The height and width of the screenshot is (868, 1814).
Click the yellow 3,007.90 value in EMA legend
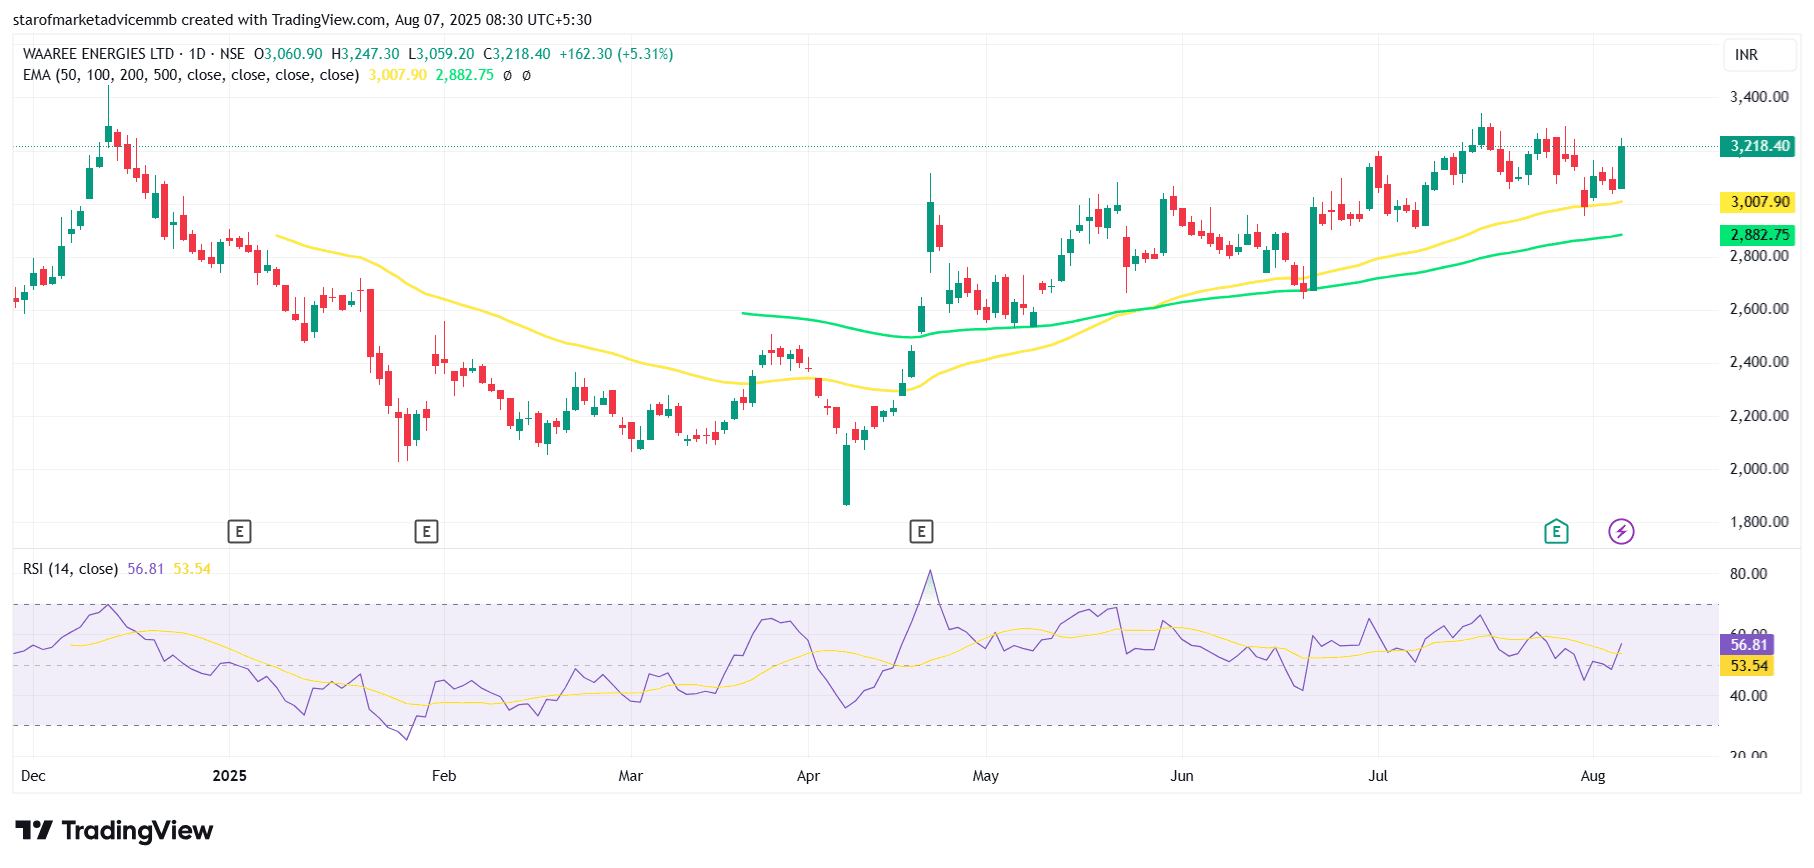click(397, 75)
